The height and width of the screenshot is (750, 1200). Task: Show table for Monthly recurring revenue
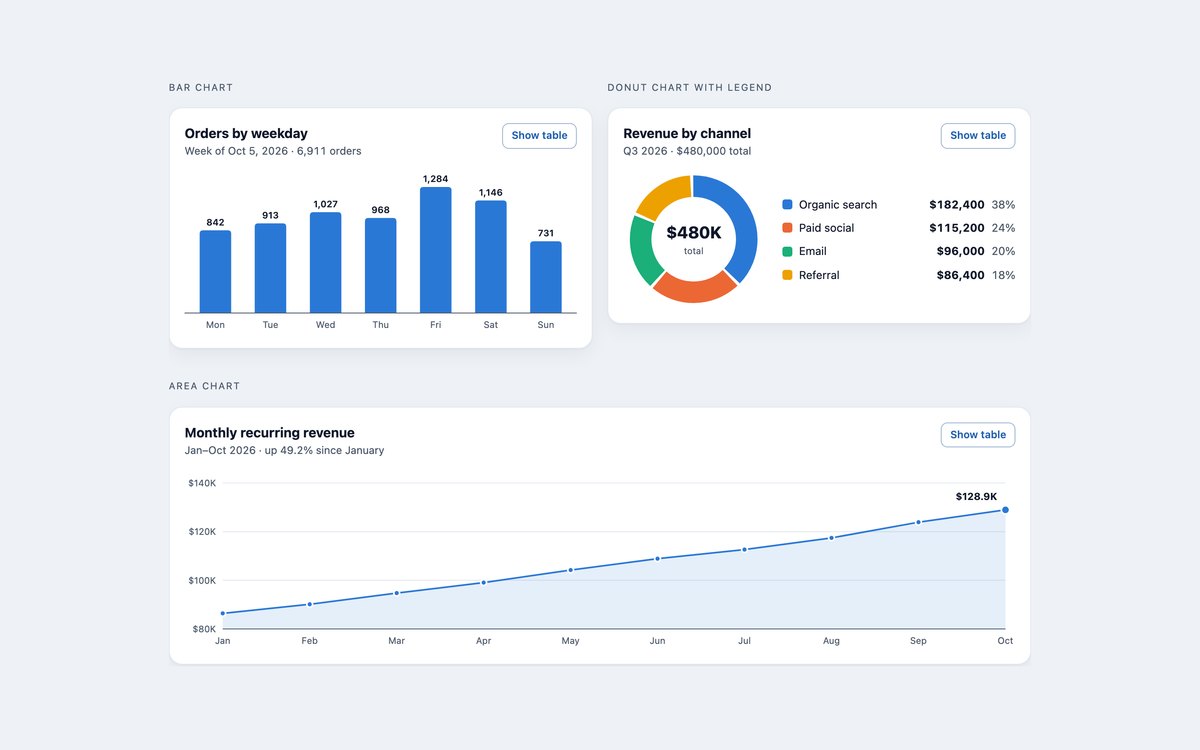978,435
